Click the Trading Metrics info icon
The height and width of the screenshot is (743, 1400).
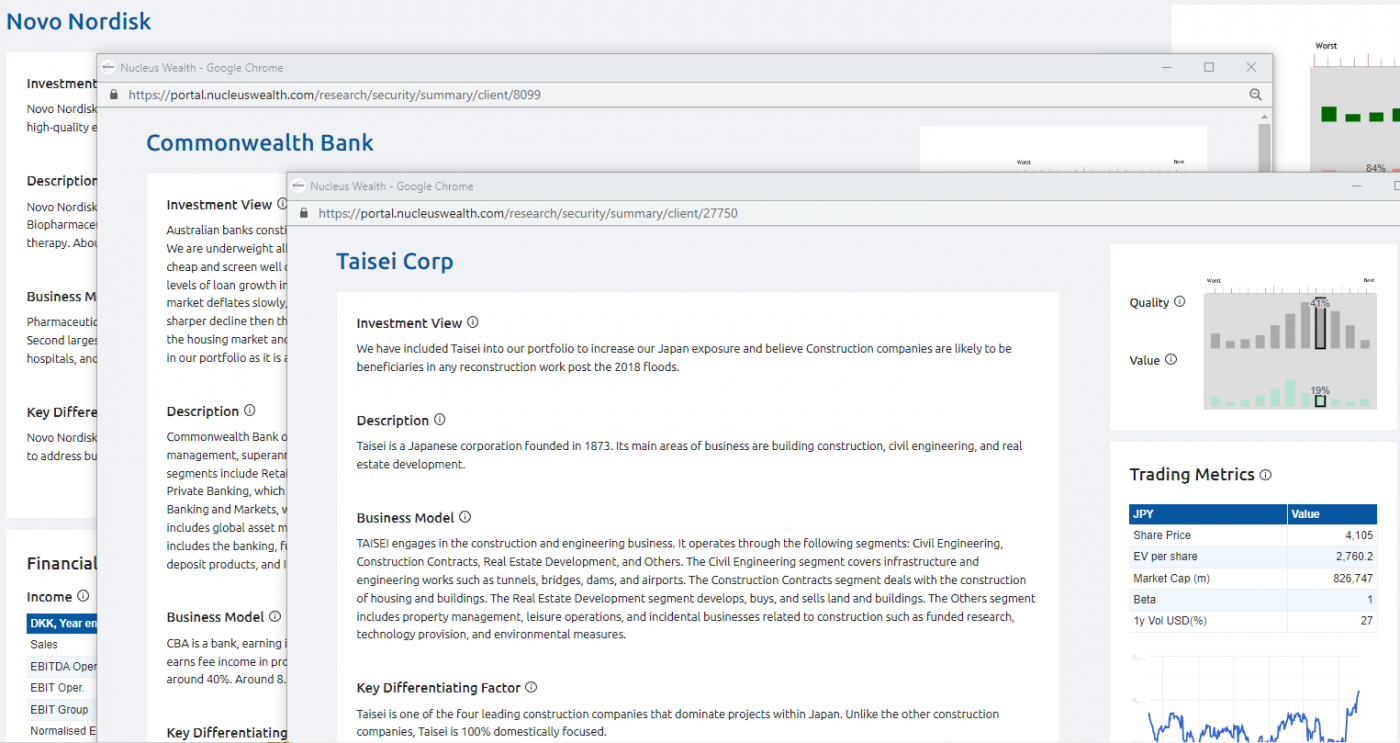(x=1265, y=475)
